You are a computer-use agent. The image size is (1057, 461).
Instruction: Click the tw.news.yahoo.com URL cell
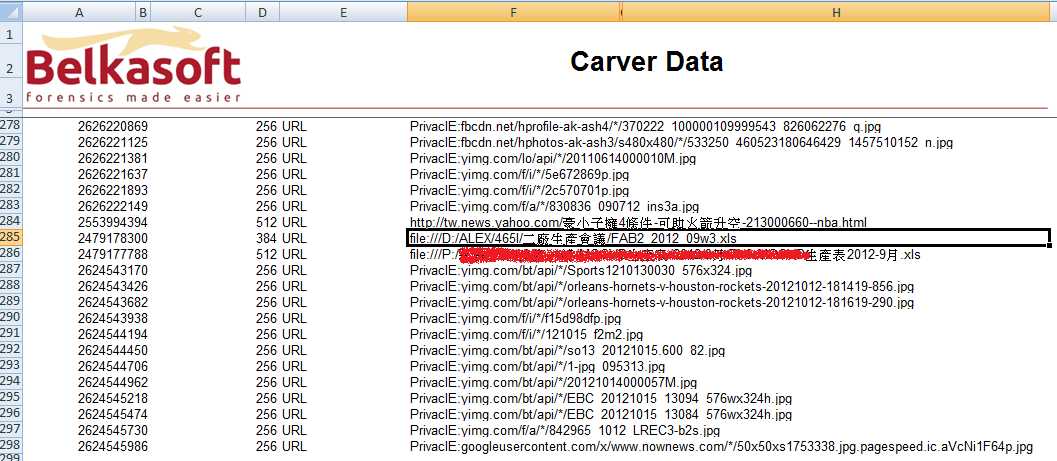[x=638, y=222]
